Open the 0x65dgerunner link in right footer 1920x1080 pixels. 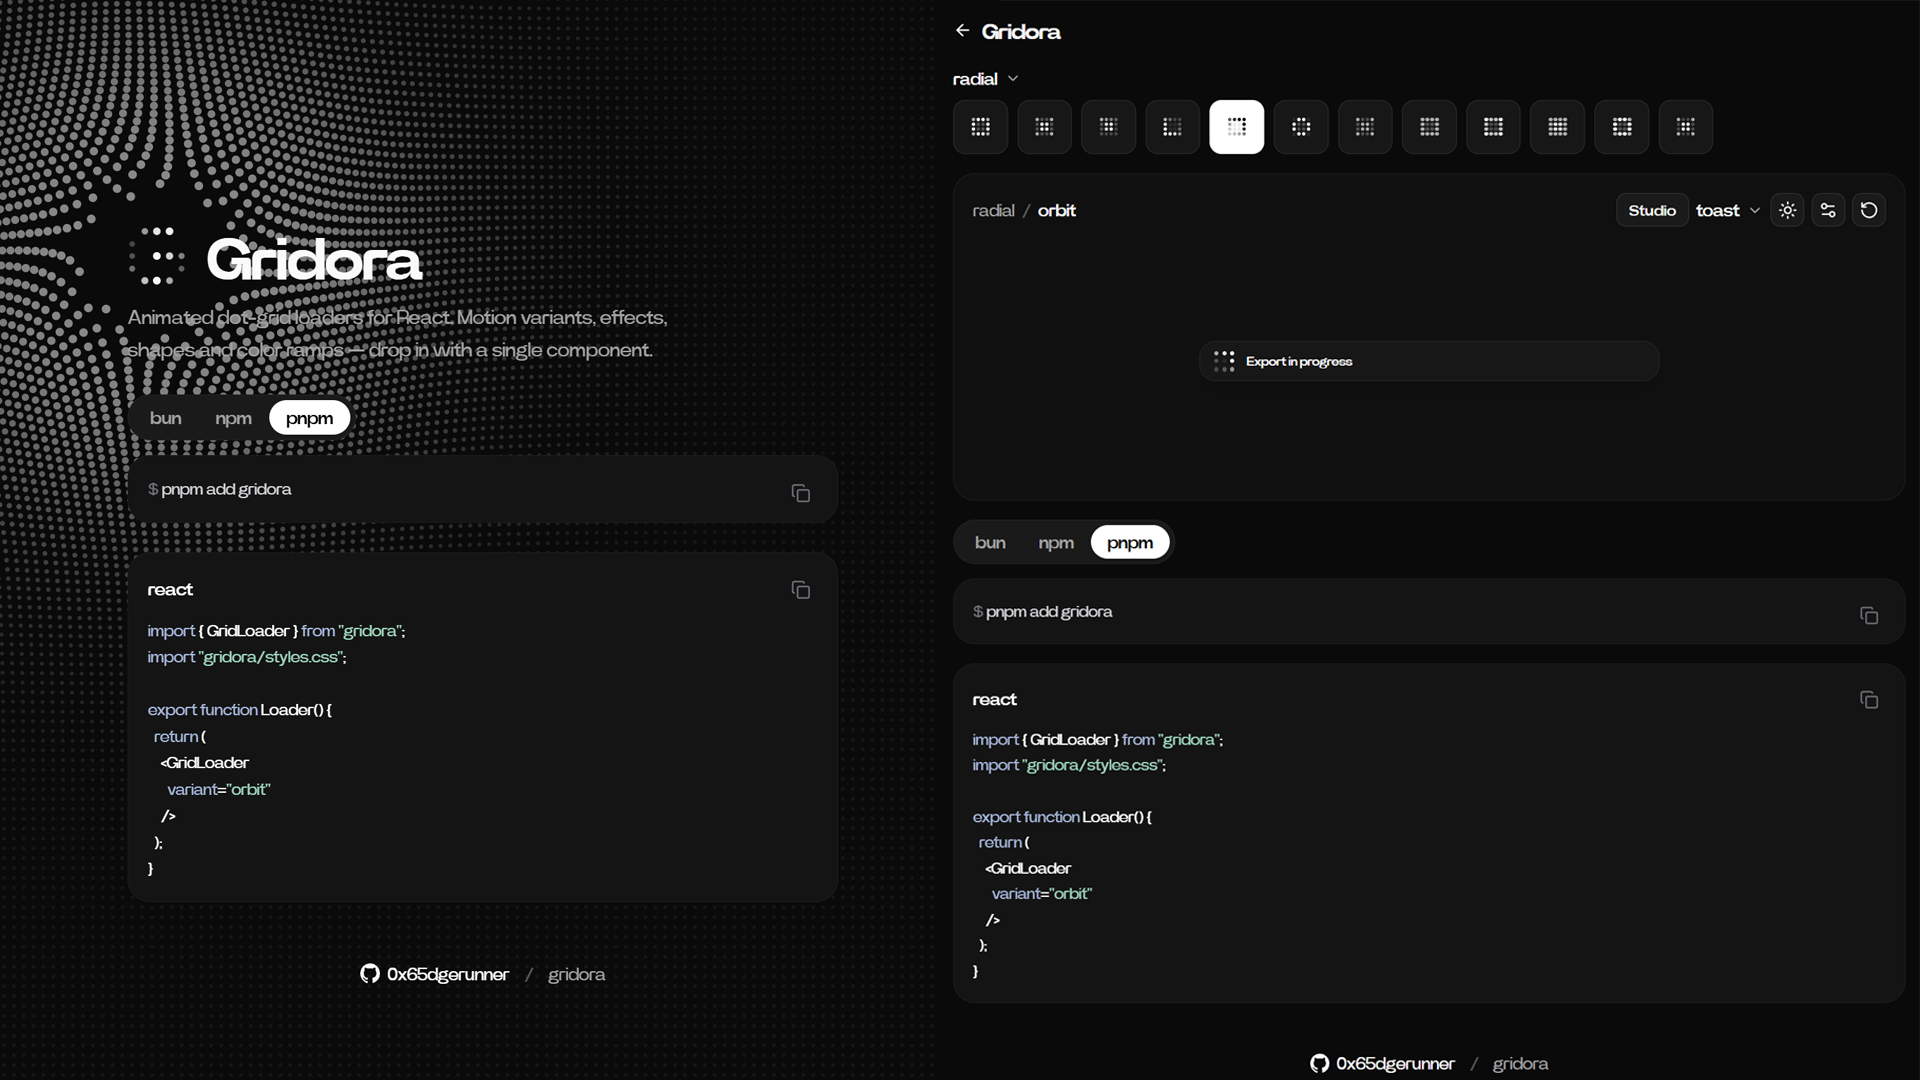pos(1395,1063)
